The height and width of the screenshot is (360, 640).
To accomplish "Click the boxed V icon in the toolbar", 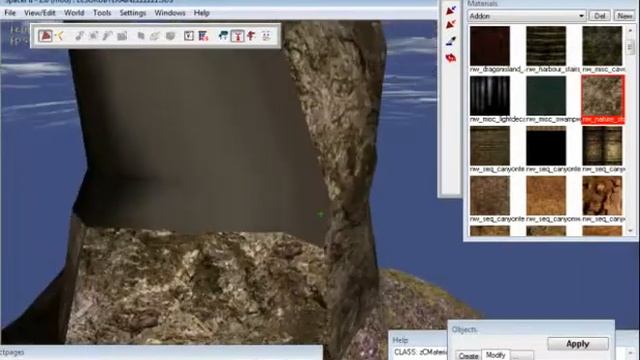I will (189, 36).
